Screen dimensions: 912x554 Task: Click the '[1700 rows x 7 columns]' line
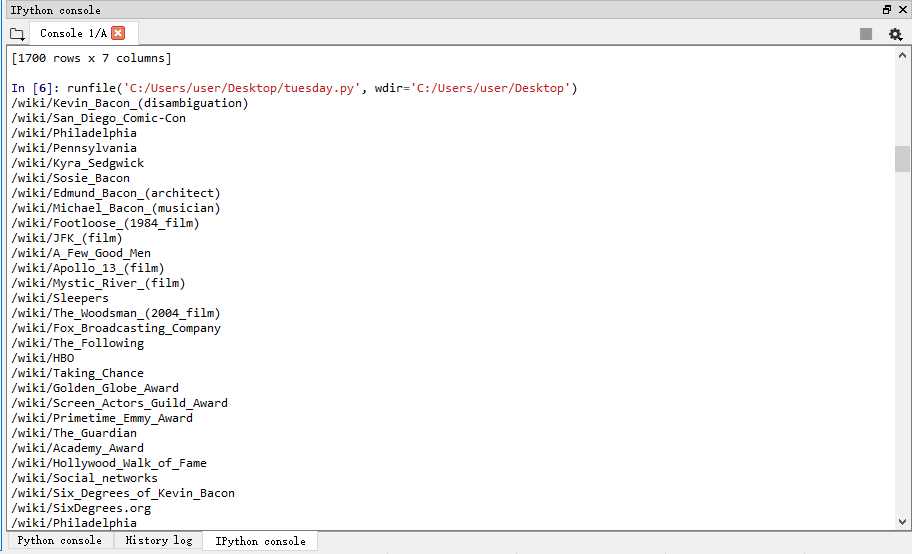click(x=91, y=58)
